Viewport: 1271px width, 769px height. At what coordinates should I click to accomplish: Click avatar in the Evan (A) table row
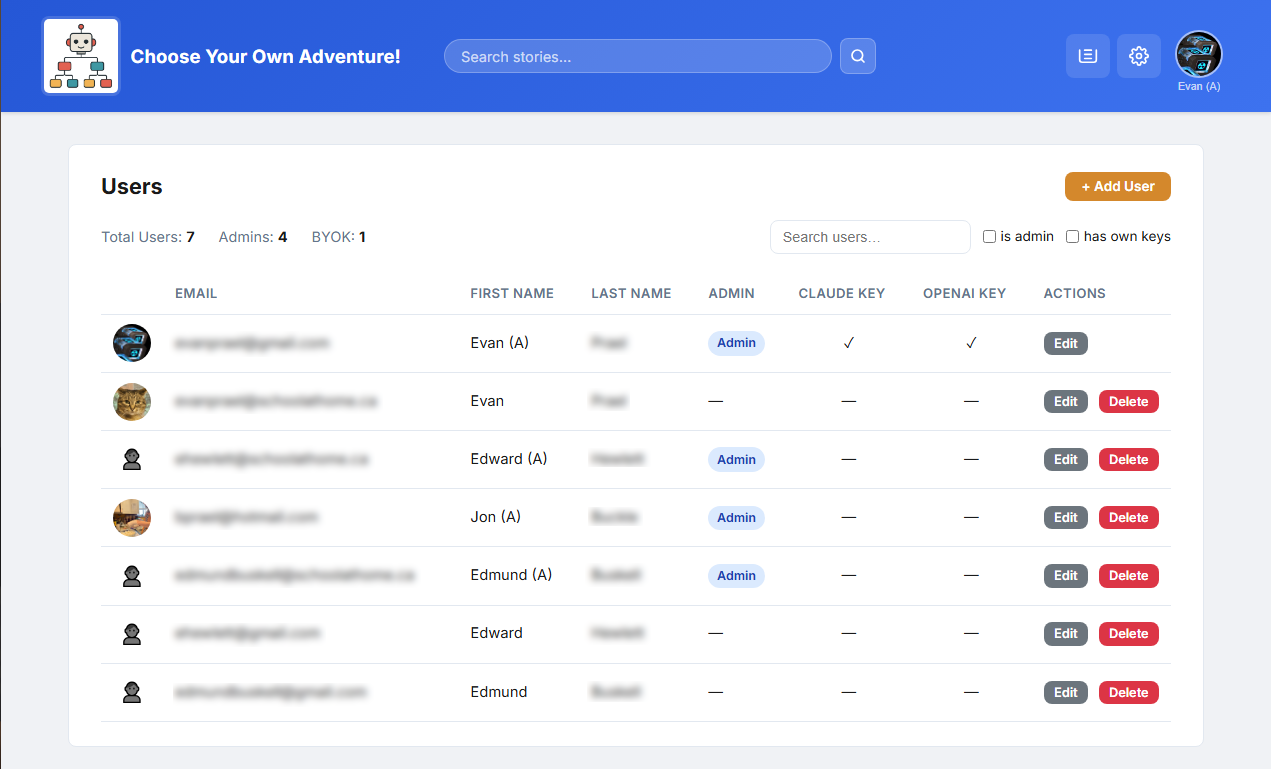132,343
